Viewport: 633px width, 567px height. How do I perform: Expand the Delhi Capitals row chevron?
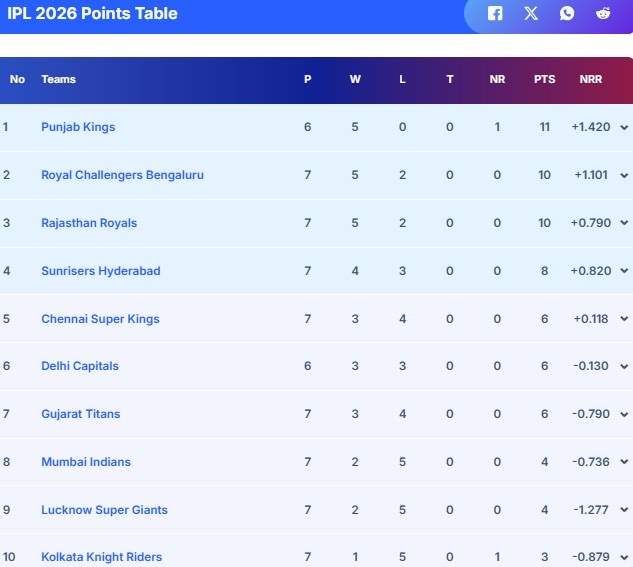point(624,366)
